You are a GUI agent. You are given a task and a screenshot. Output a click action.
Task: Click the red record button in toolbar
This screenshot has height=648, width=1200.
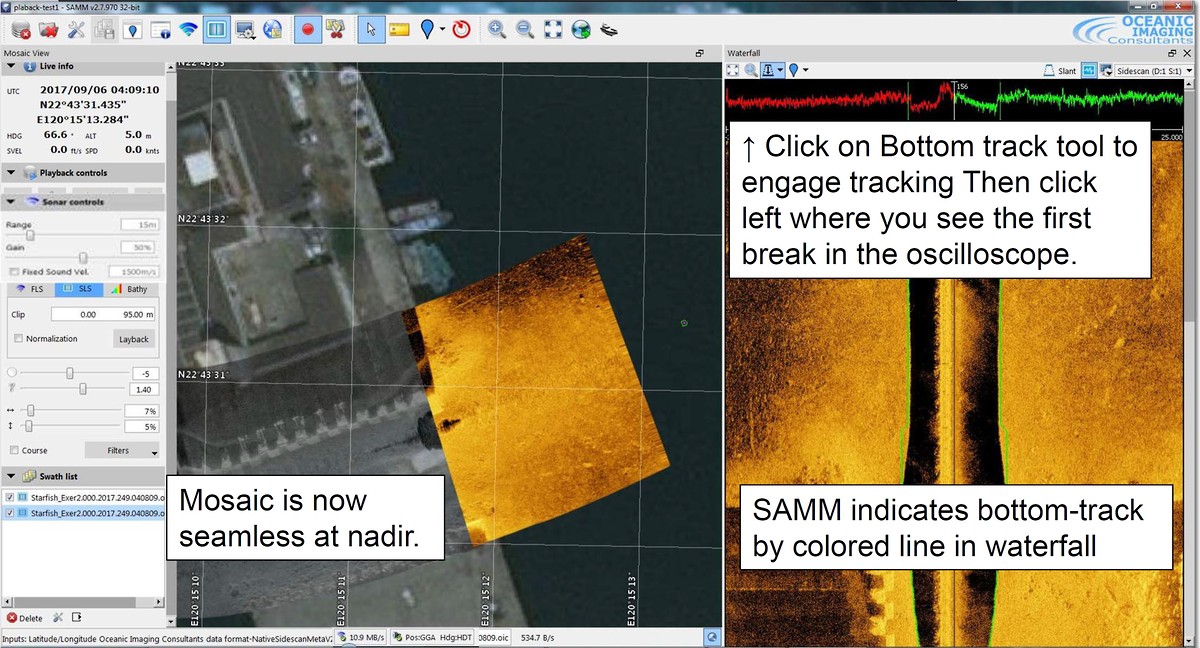pyautogui.click(x=308, y=29)
